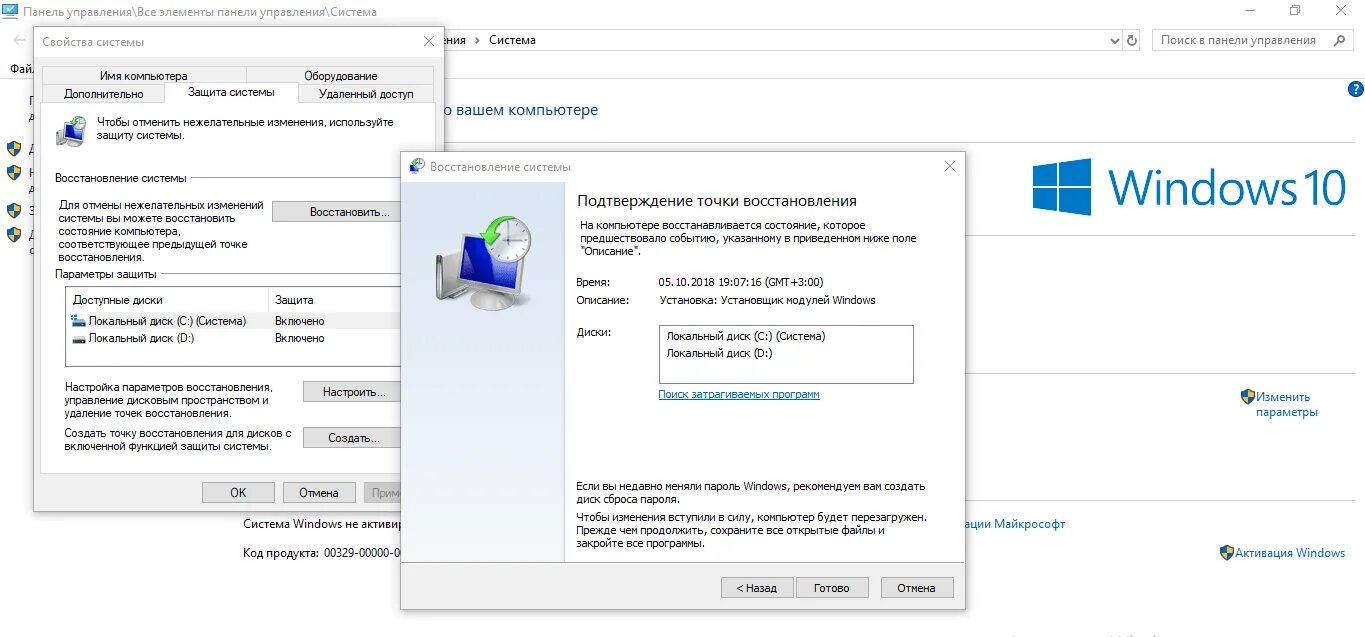The height and width of the screenshot is (637, 1365).
Task: Click the Доступные диски column header
Action: point(167,300)
